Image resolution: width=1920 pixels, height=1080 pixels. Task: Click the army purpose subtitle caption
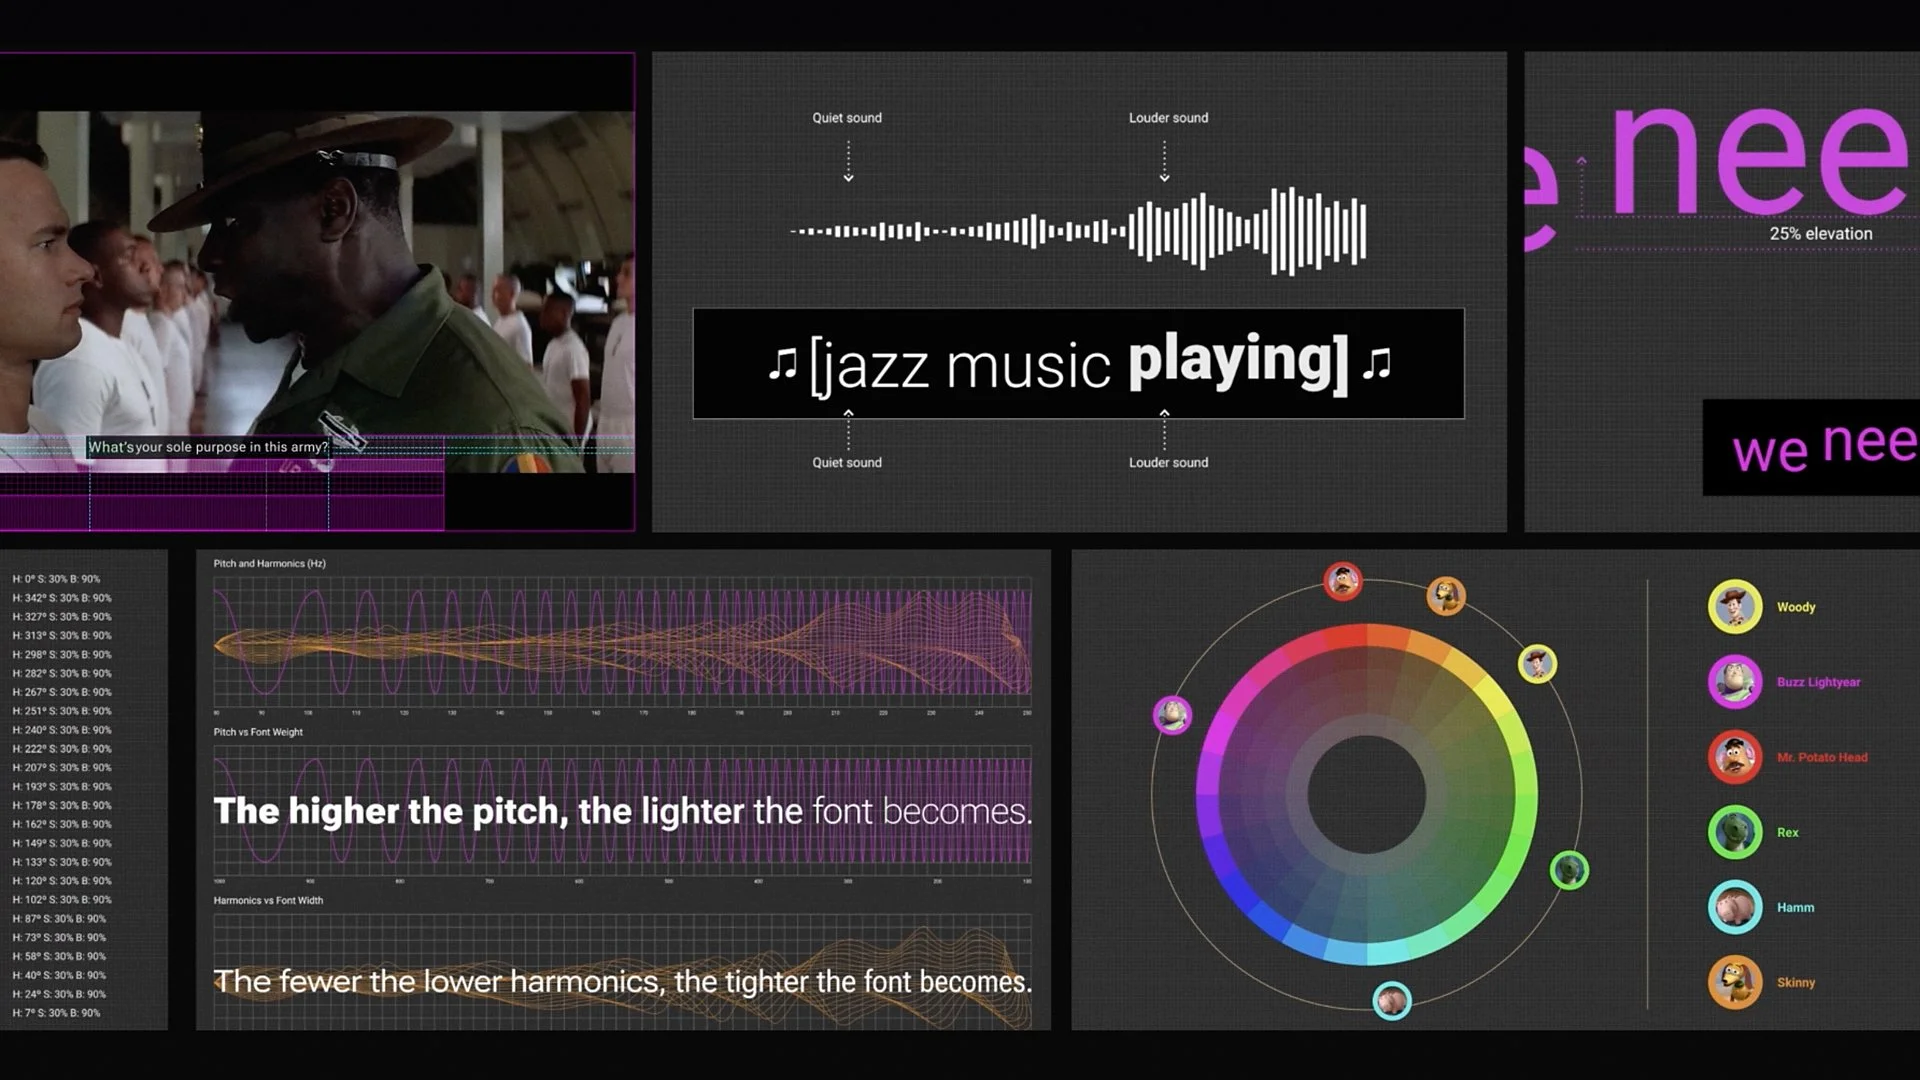pos(207,447)
